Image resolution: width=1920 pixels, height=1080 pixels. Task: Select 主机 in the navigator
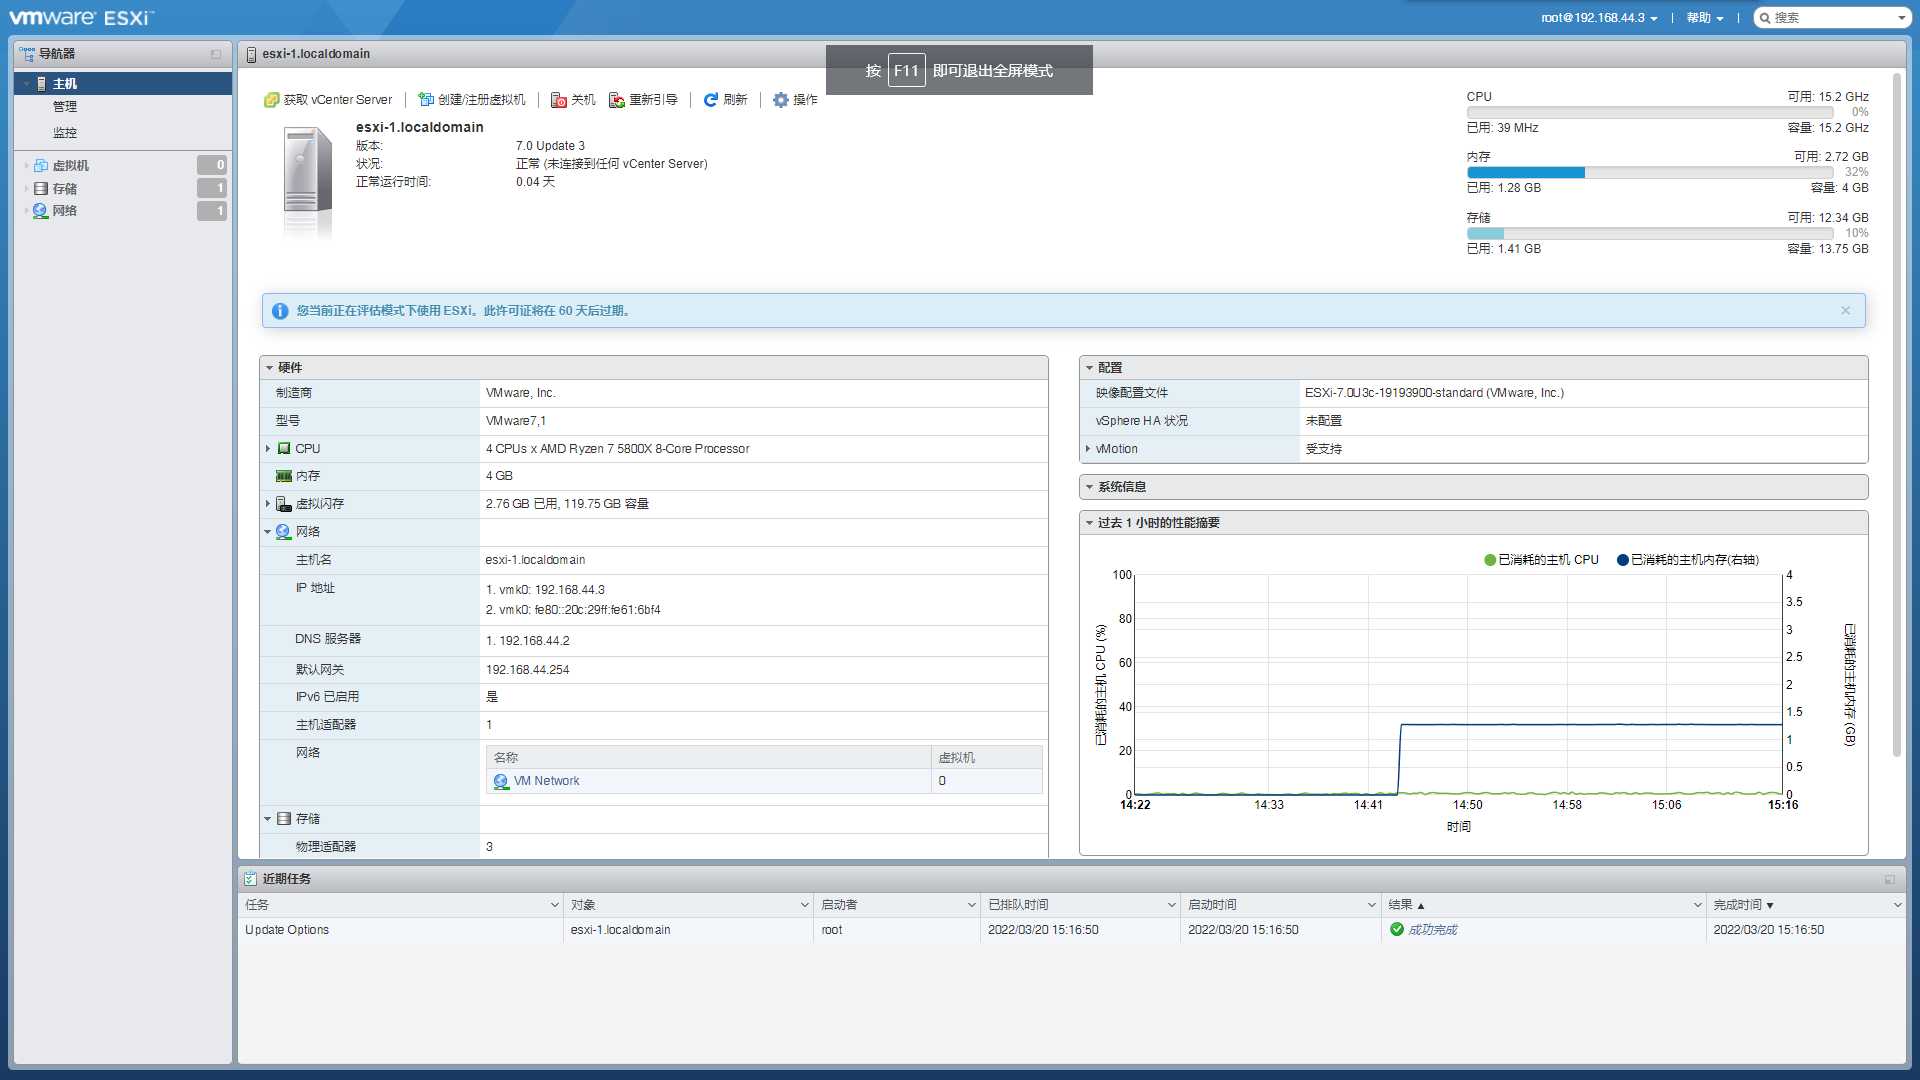click(123, 84)
